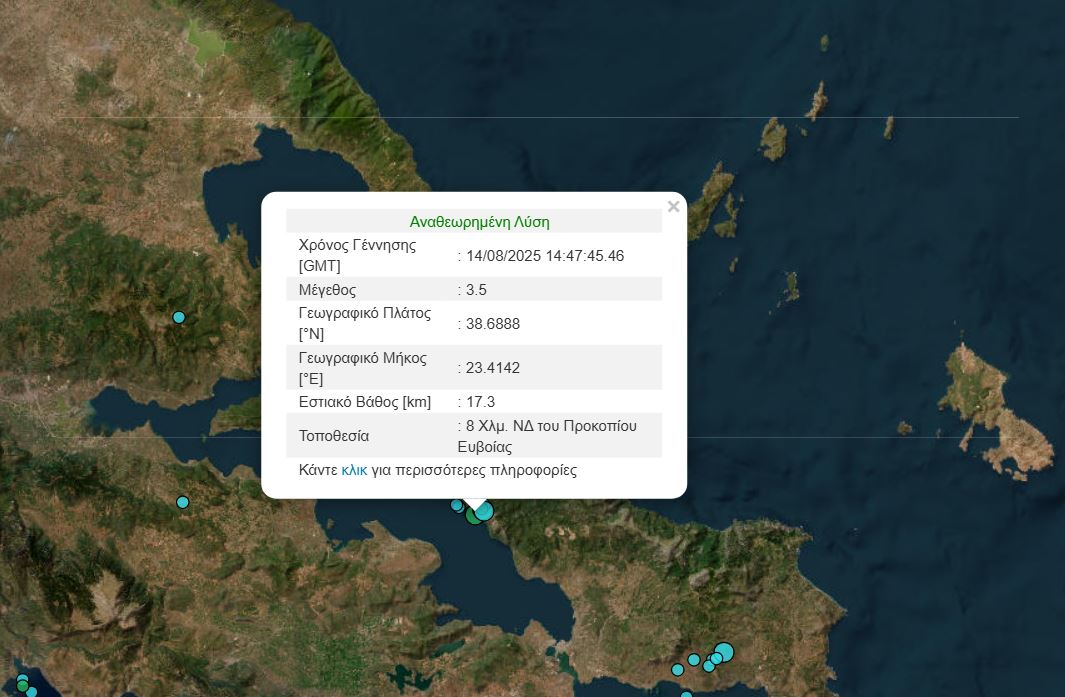Click the Προκοπίου Ευβοίας location text
Image resolution: width=1065 pixels, height=697 pixels.
click(550, 436)
